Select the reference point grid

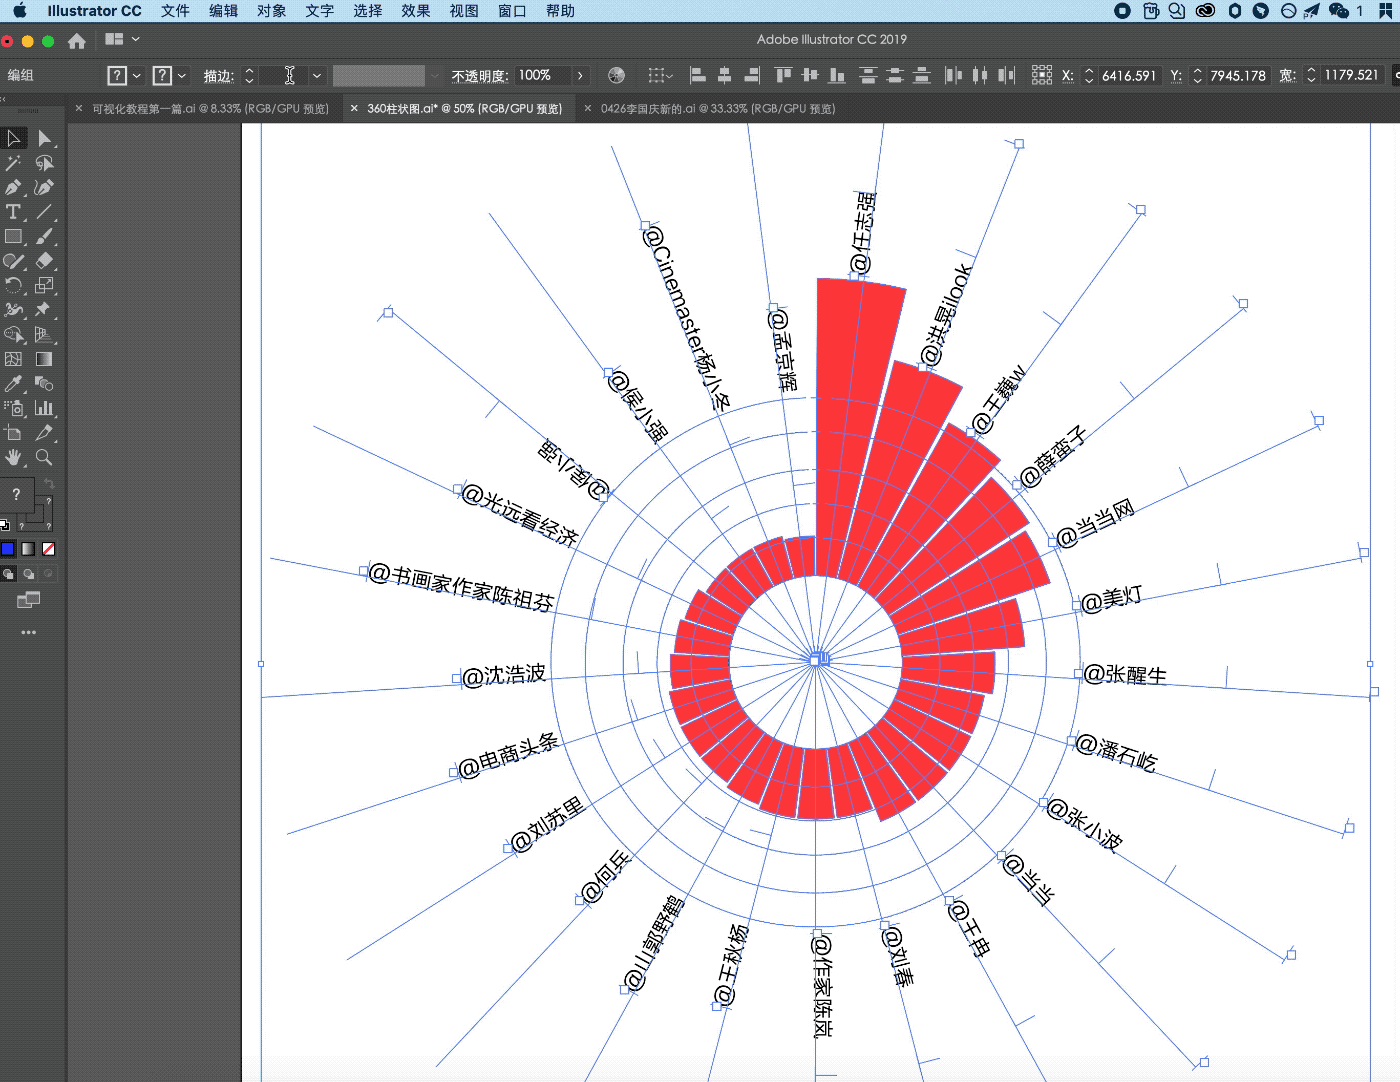click(1042, 75)
